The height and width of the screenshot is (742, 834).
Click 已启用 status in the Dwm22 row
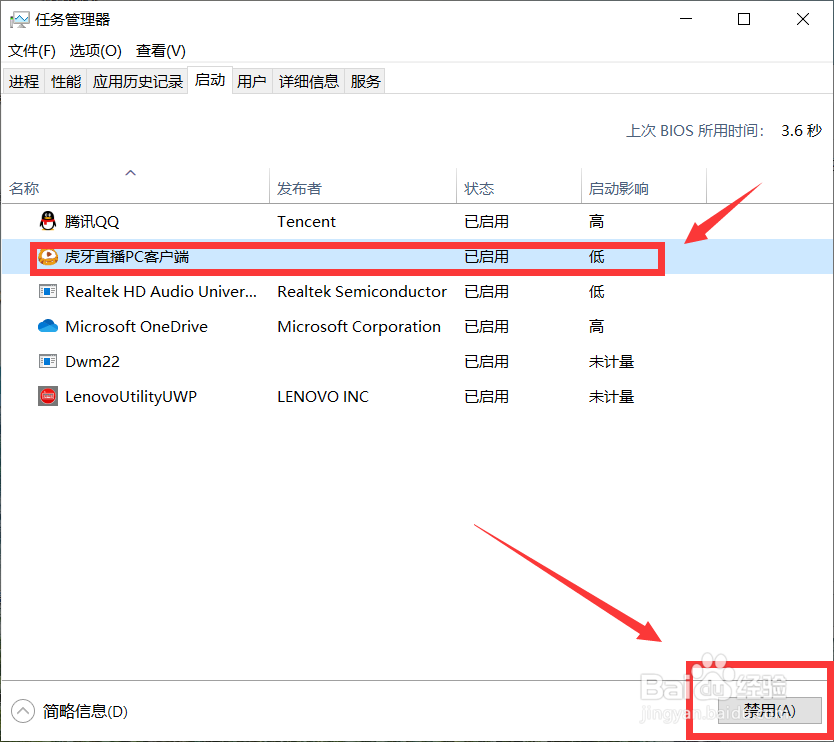point(487,362)
